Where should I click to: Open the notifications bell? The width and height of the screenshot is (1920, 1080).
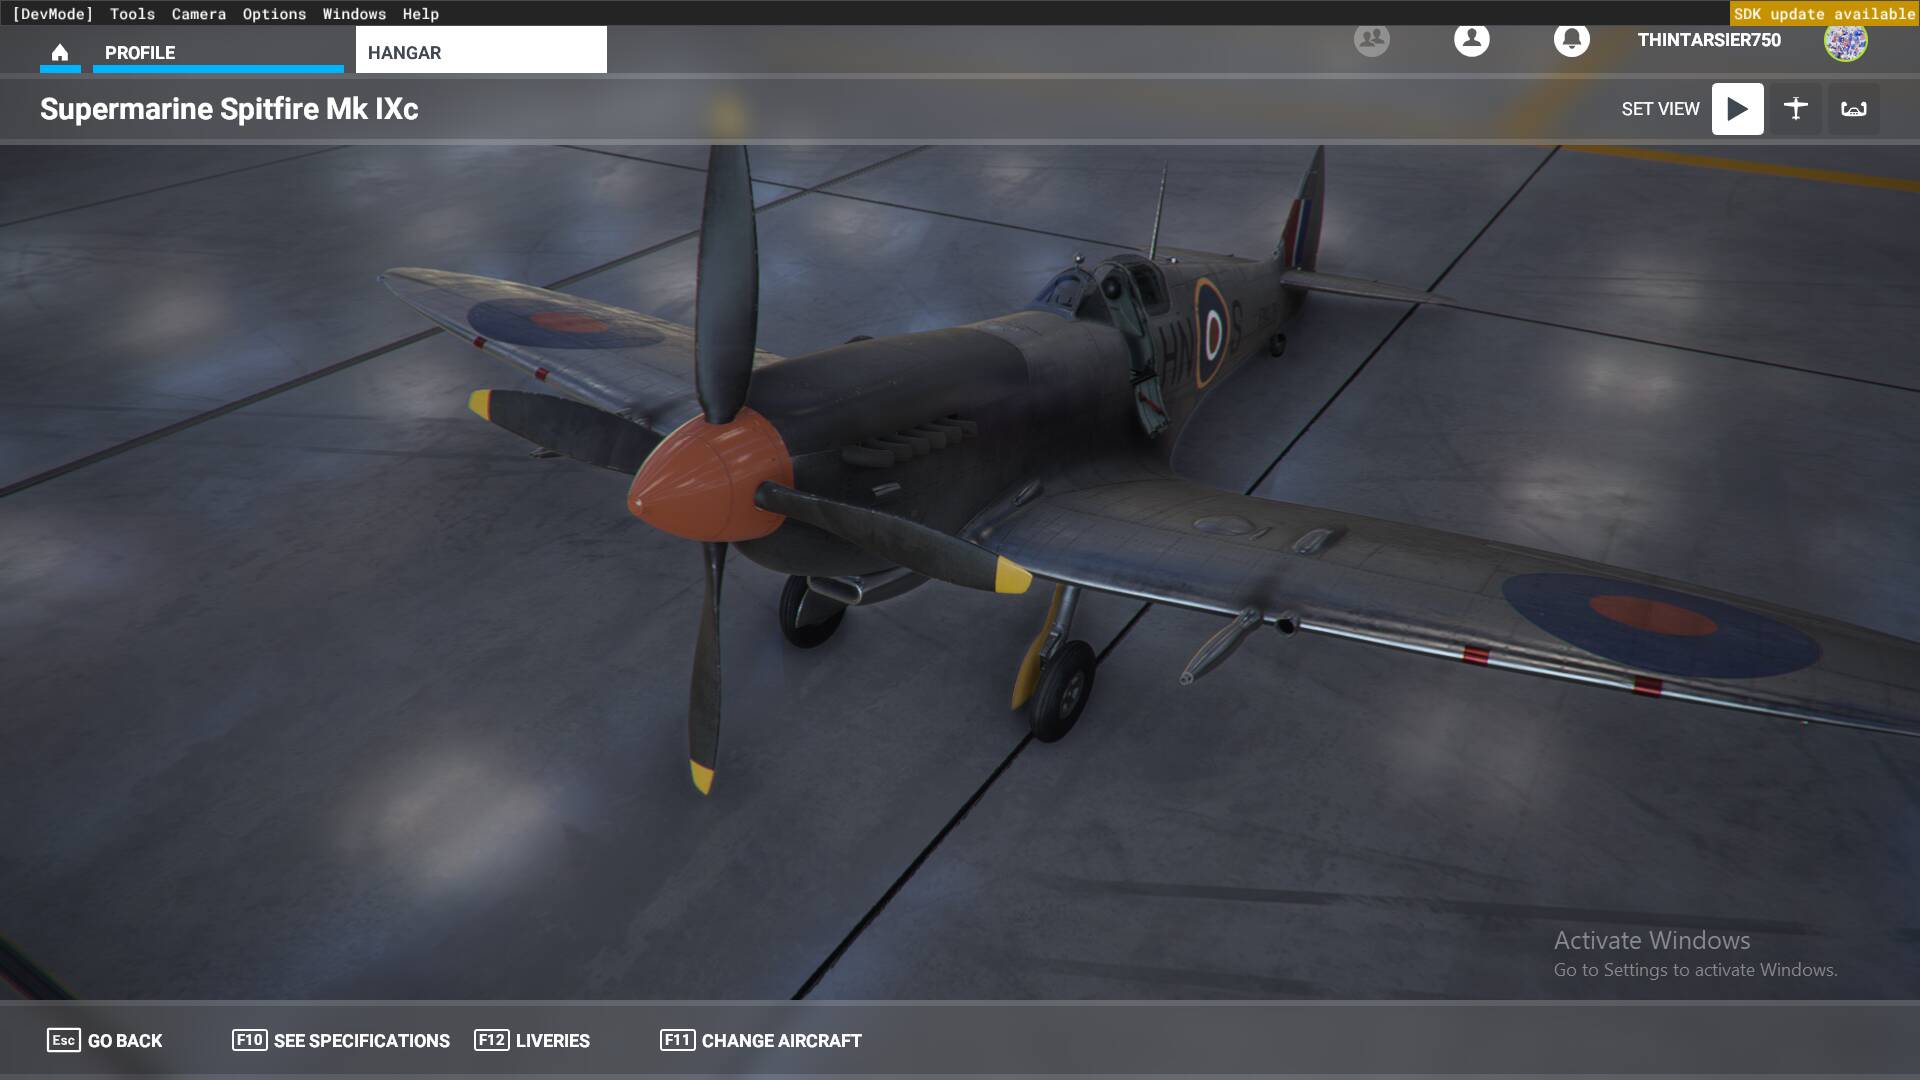[x=1571, y=40]
